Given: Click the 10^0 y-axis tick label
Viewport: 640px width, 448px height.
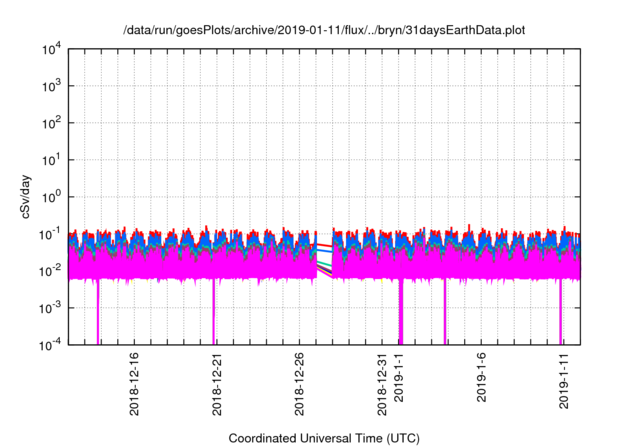Looking at the screenshot, I should [x=51, y=197].
